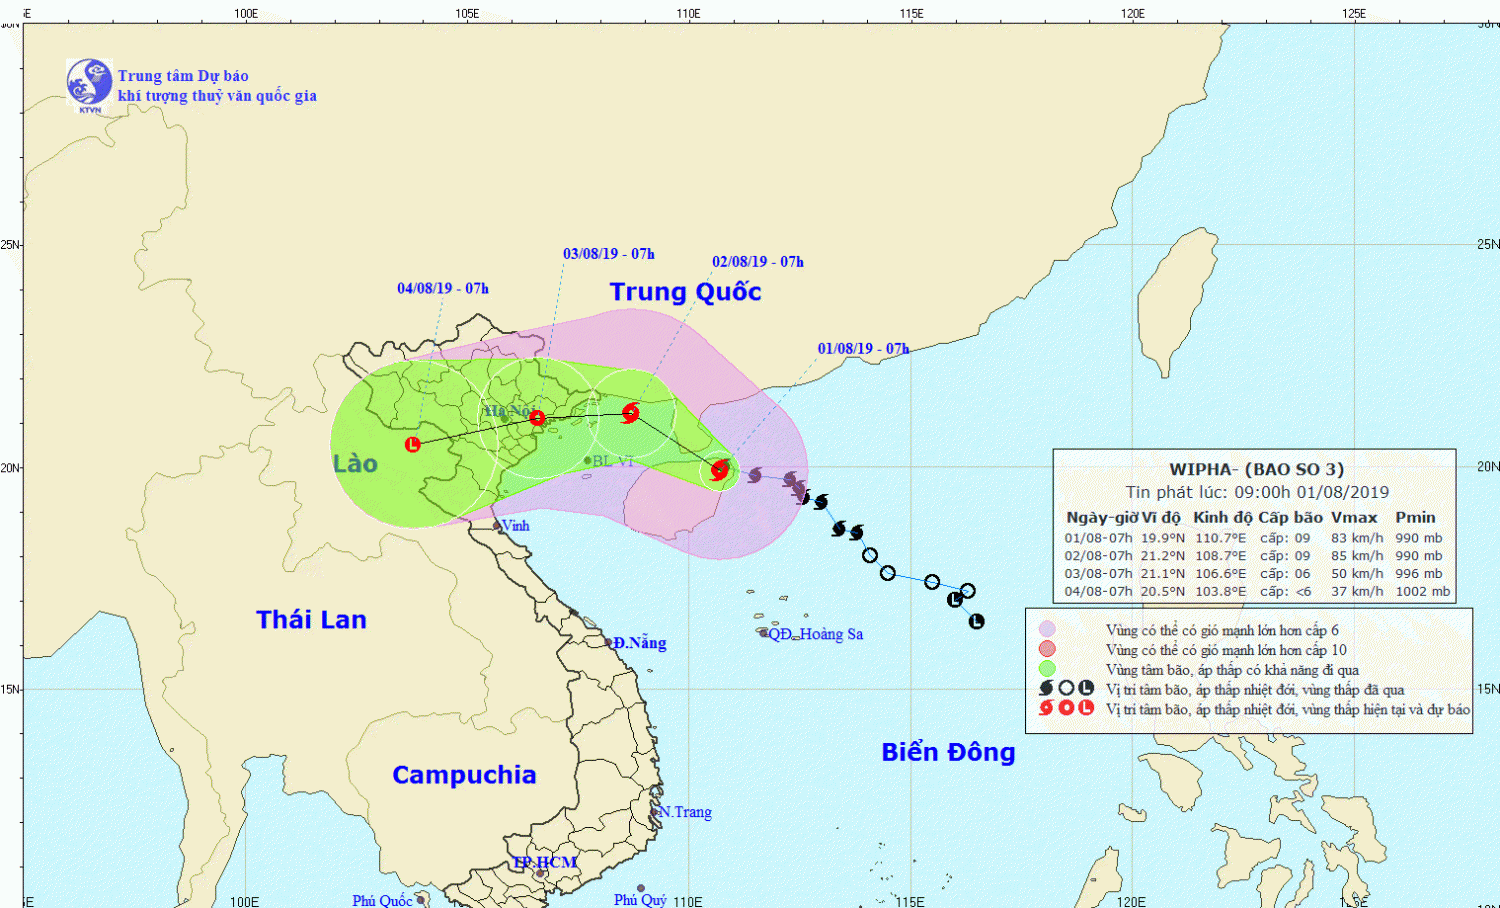
Task: Click the 'Thái Lan' country label
Action: [x=311, y=620]
